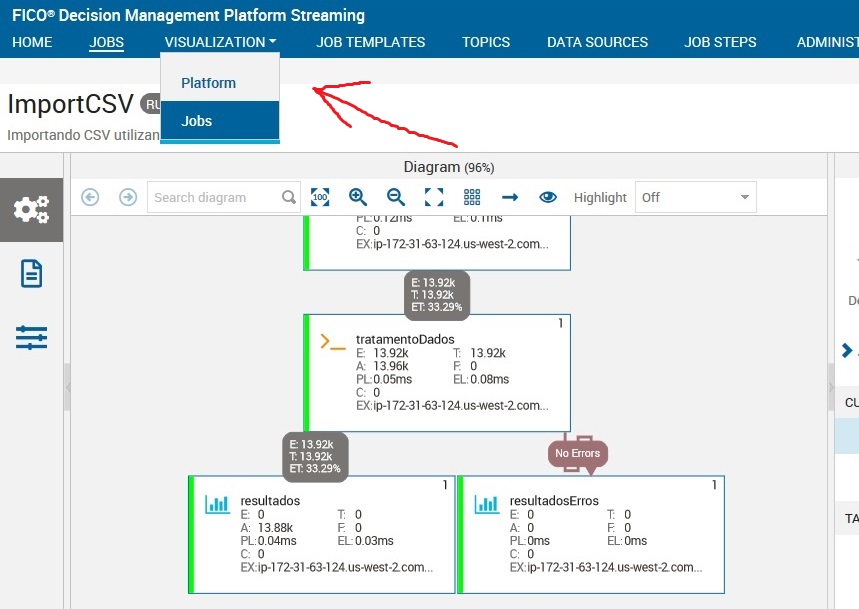Click the zoom in magnifier icon
The image size is (859, 609).
pos(358,197)
